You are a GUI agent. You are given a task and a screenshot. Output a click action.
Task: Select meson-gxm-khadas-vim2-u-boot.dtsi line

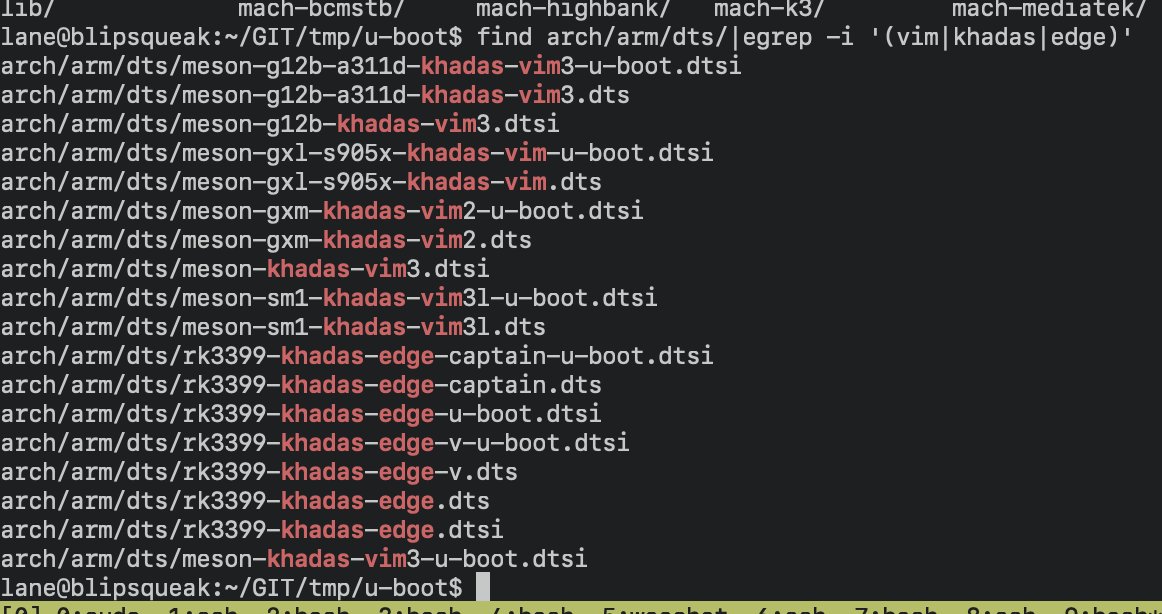(x=322, y=211)
